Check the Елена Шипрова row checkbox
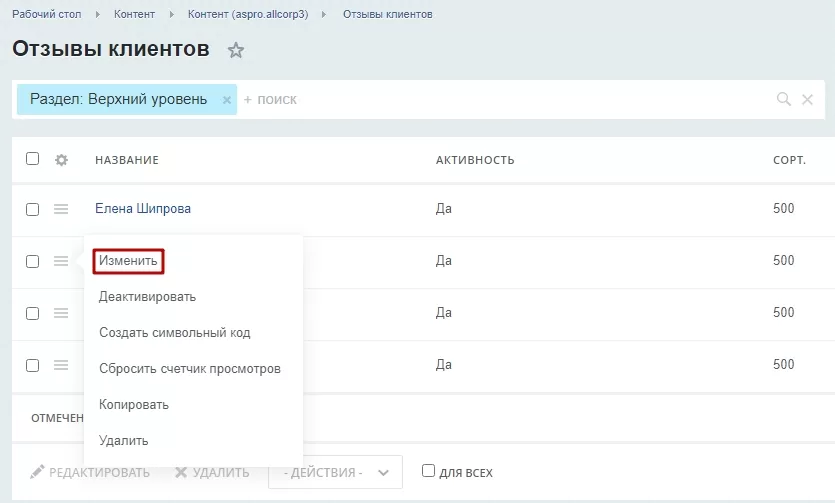 32,209
